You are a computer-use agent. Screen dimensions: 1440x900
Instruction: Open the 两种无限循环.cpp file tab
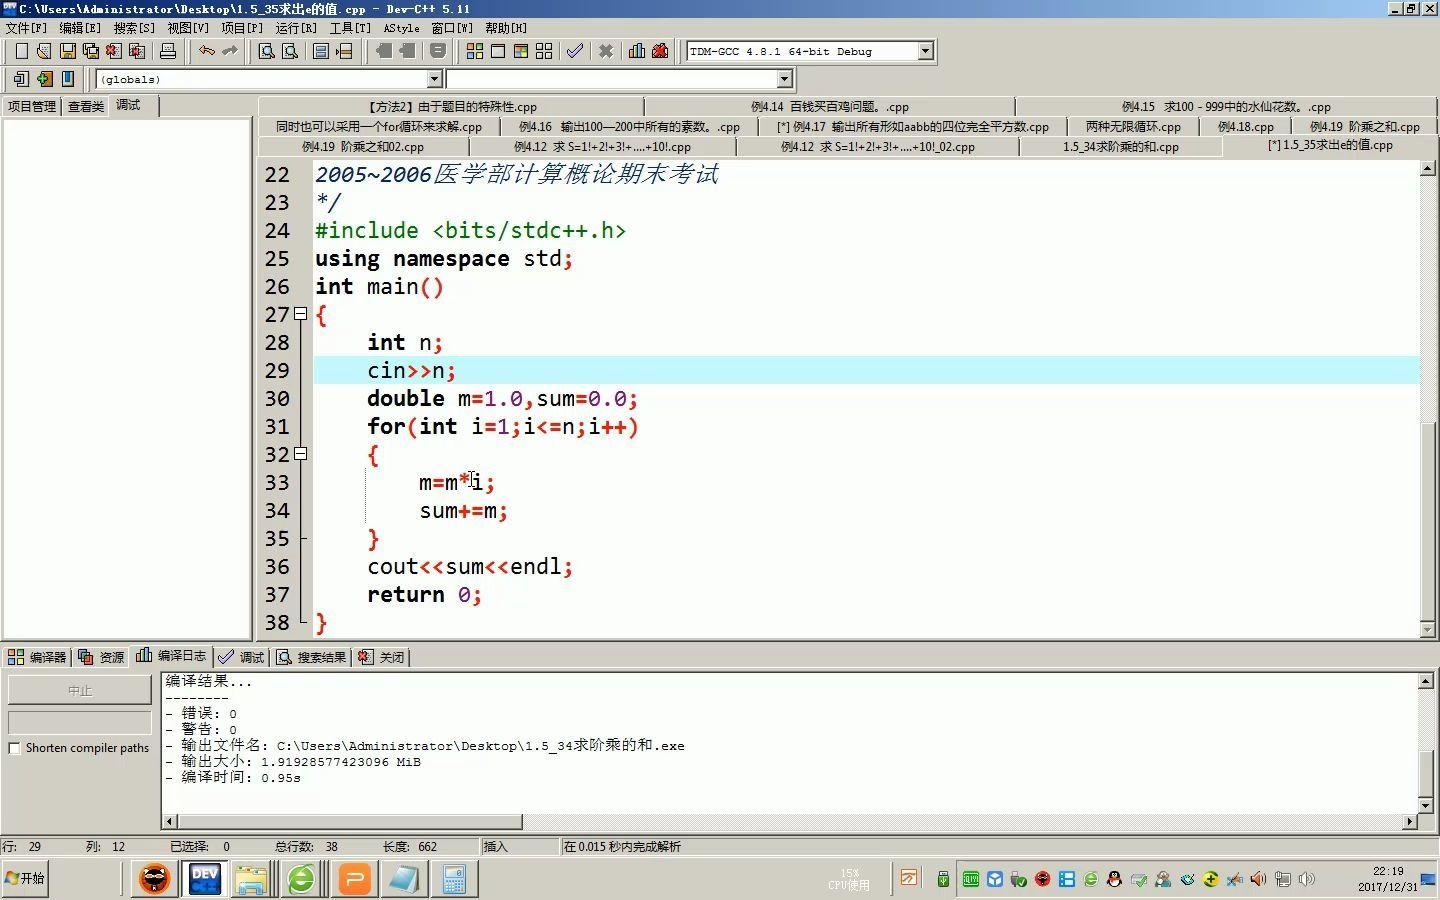1133,127
